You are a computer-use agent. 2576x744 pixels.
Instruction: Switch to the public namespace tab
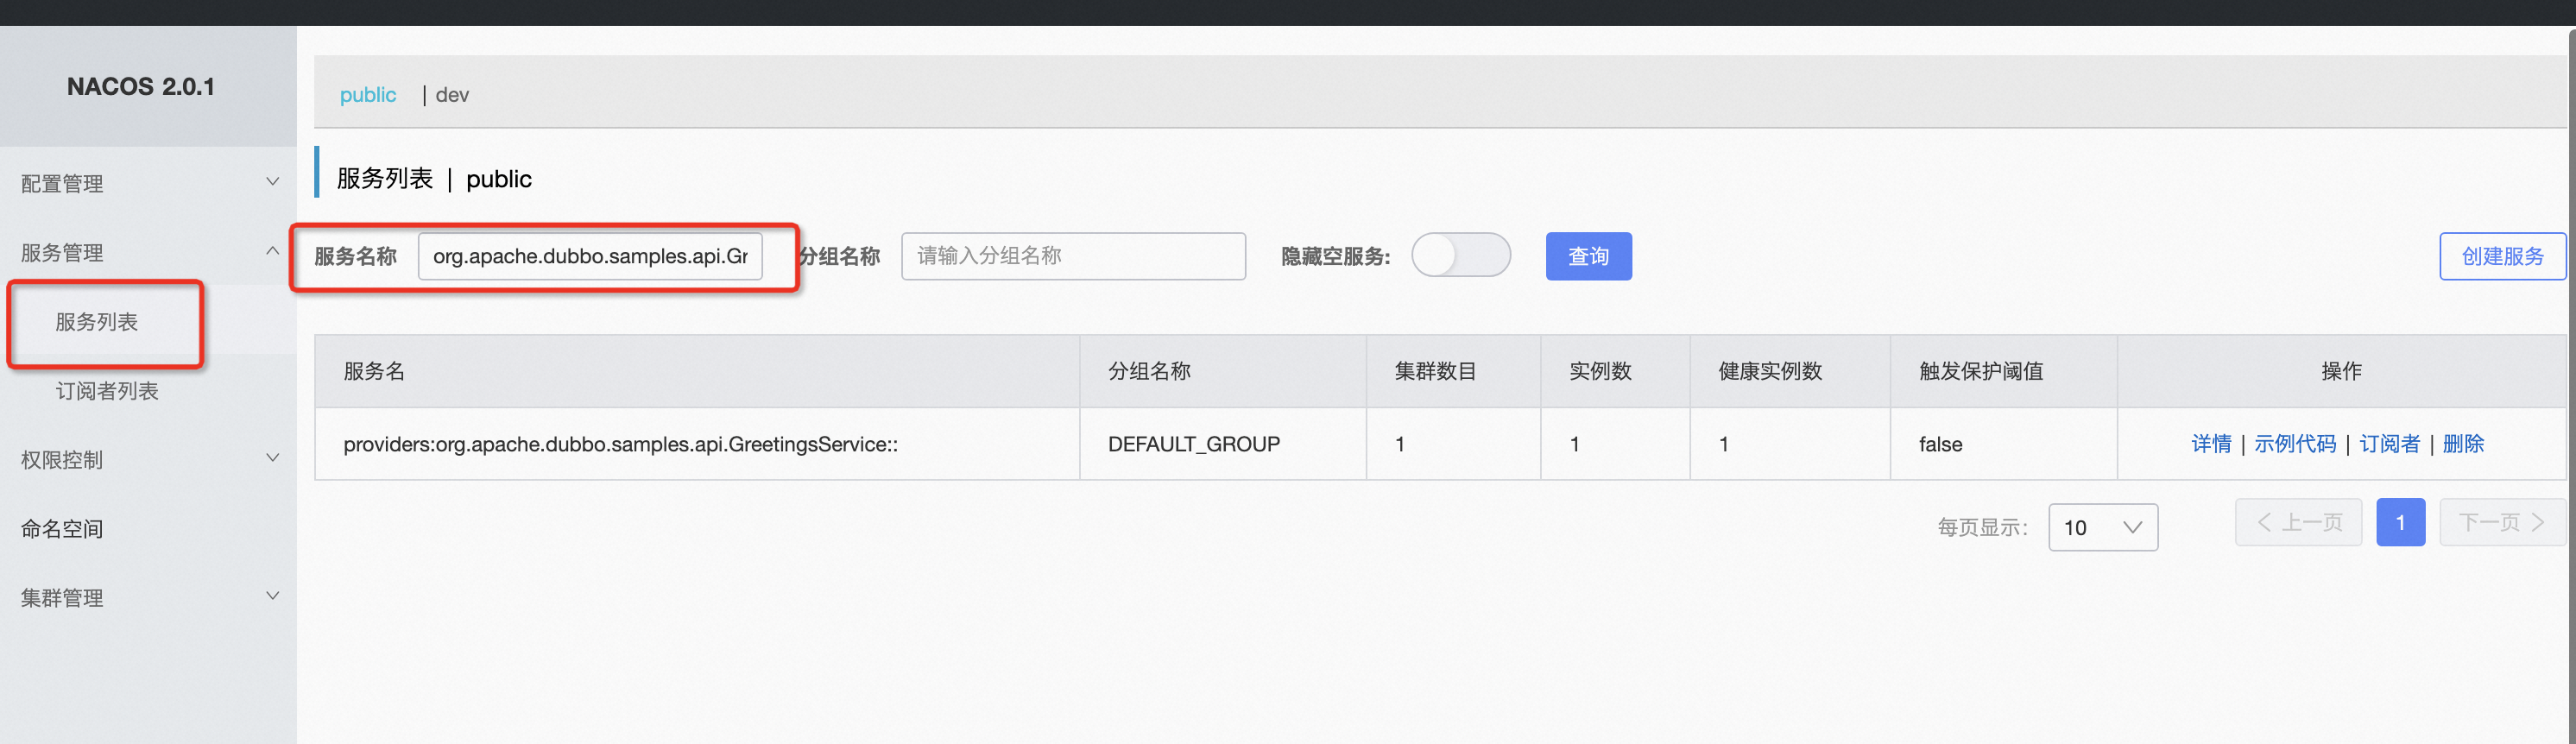coord(367,95)
